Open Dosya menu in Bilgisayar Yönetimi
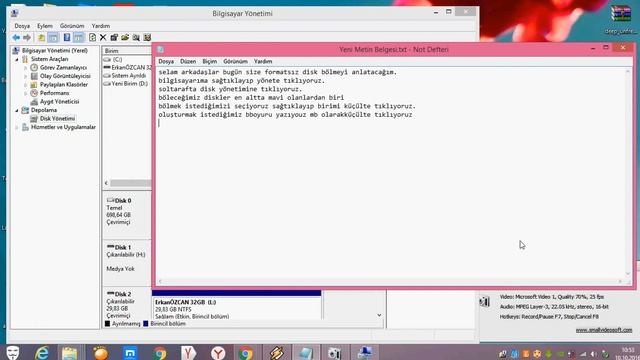 coord(22,26)
